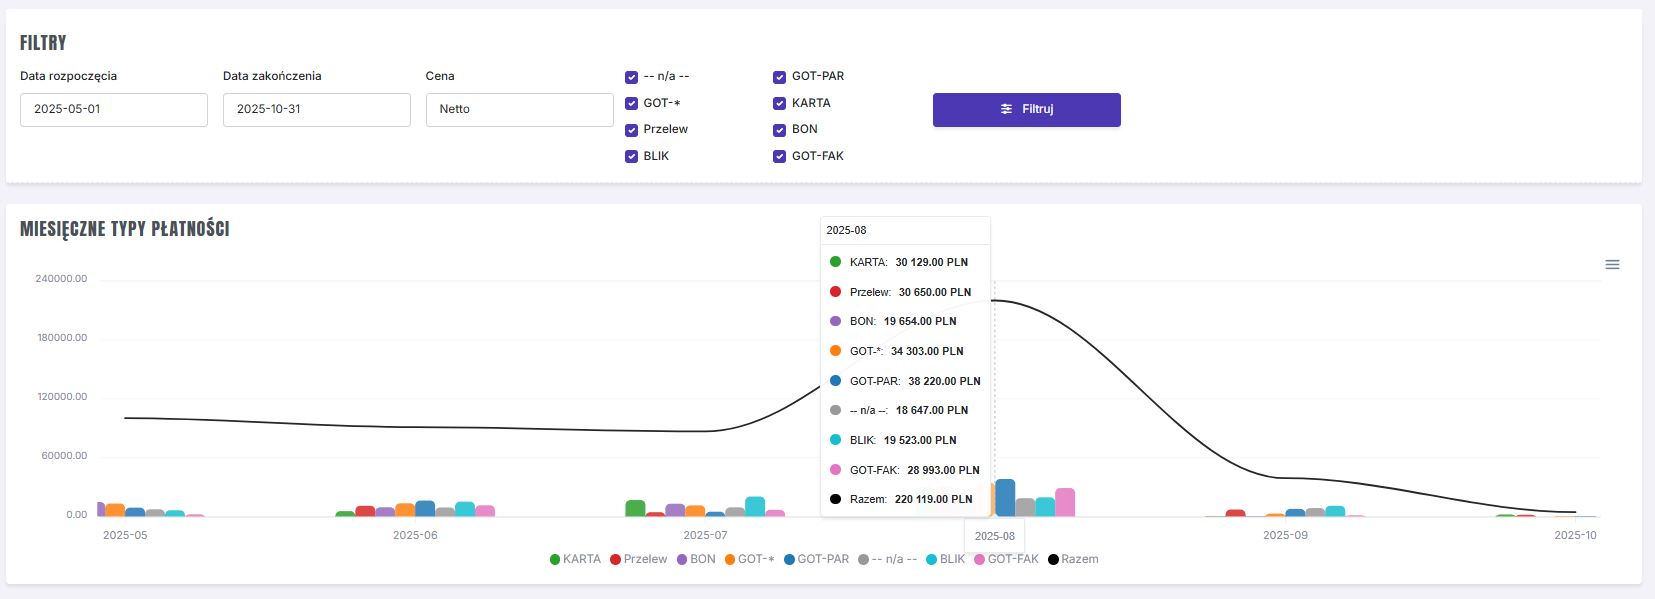Open the chart hamburger menu icon
This screenshot has height=599, width=1655.
[1612, 265]
